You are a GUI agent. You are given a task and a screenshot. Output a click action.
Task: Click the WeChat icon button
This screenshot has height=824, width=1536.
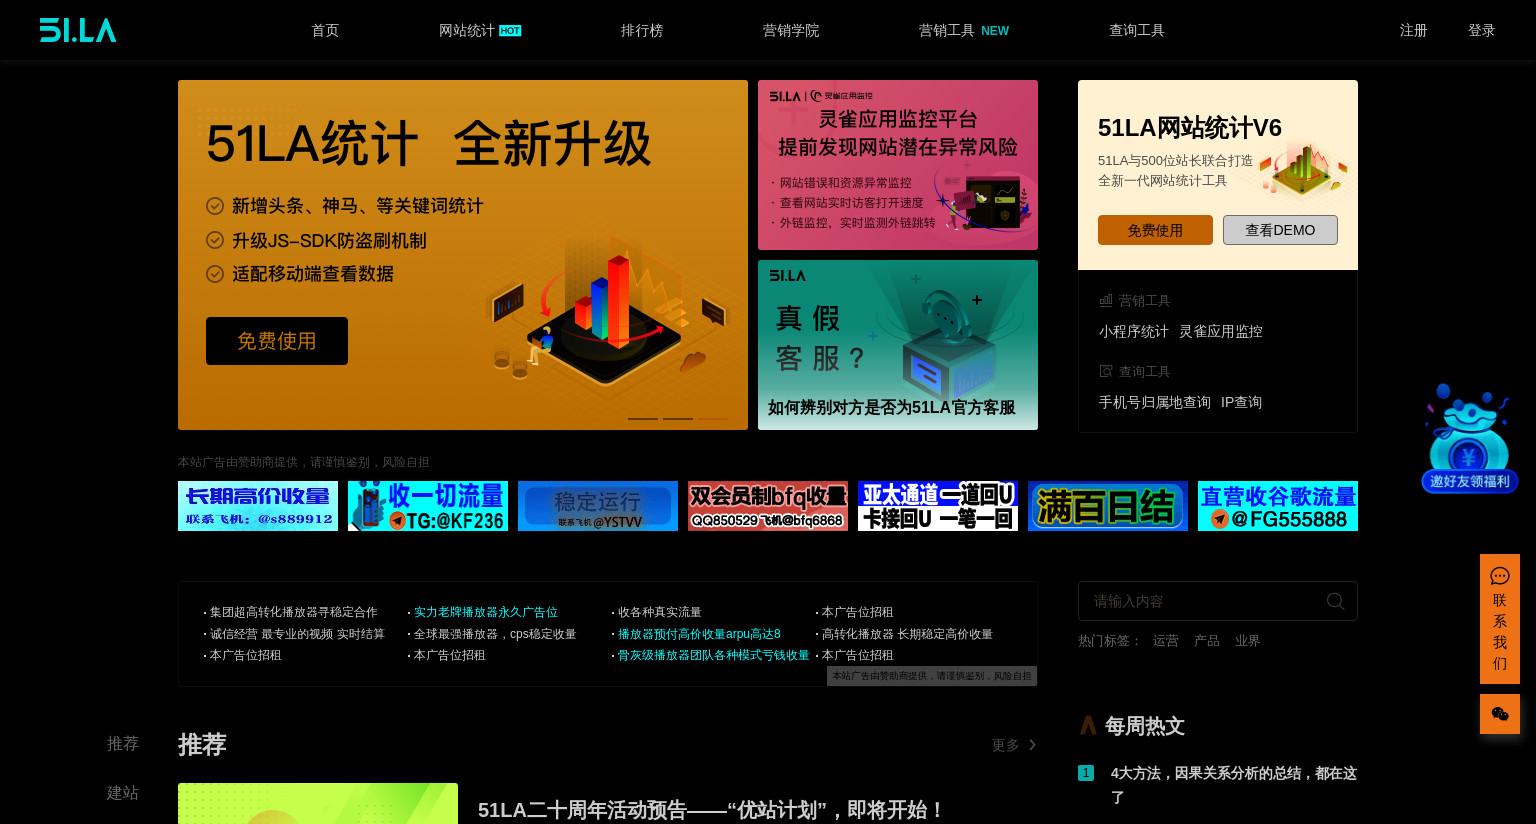(1500, 714)
